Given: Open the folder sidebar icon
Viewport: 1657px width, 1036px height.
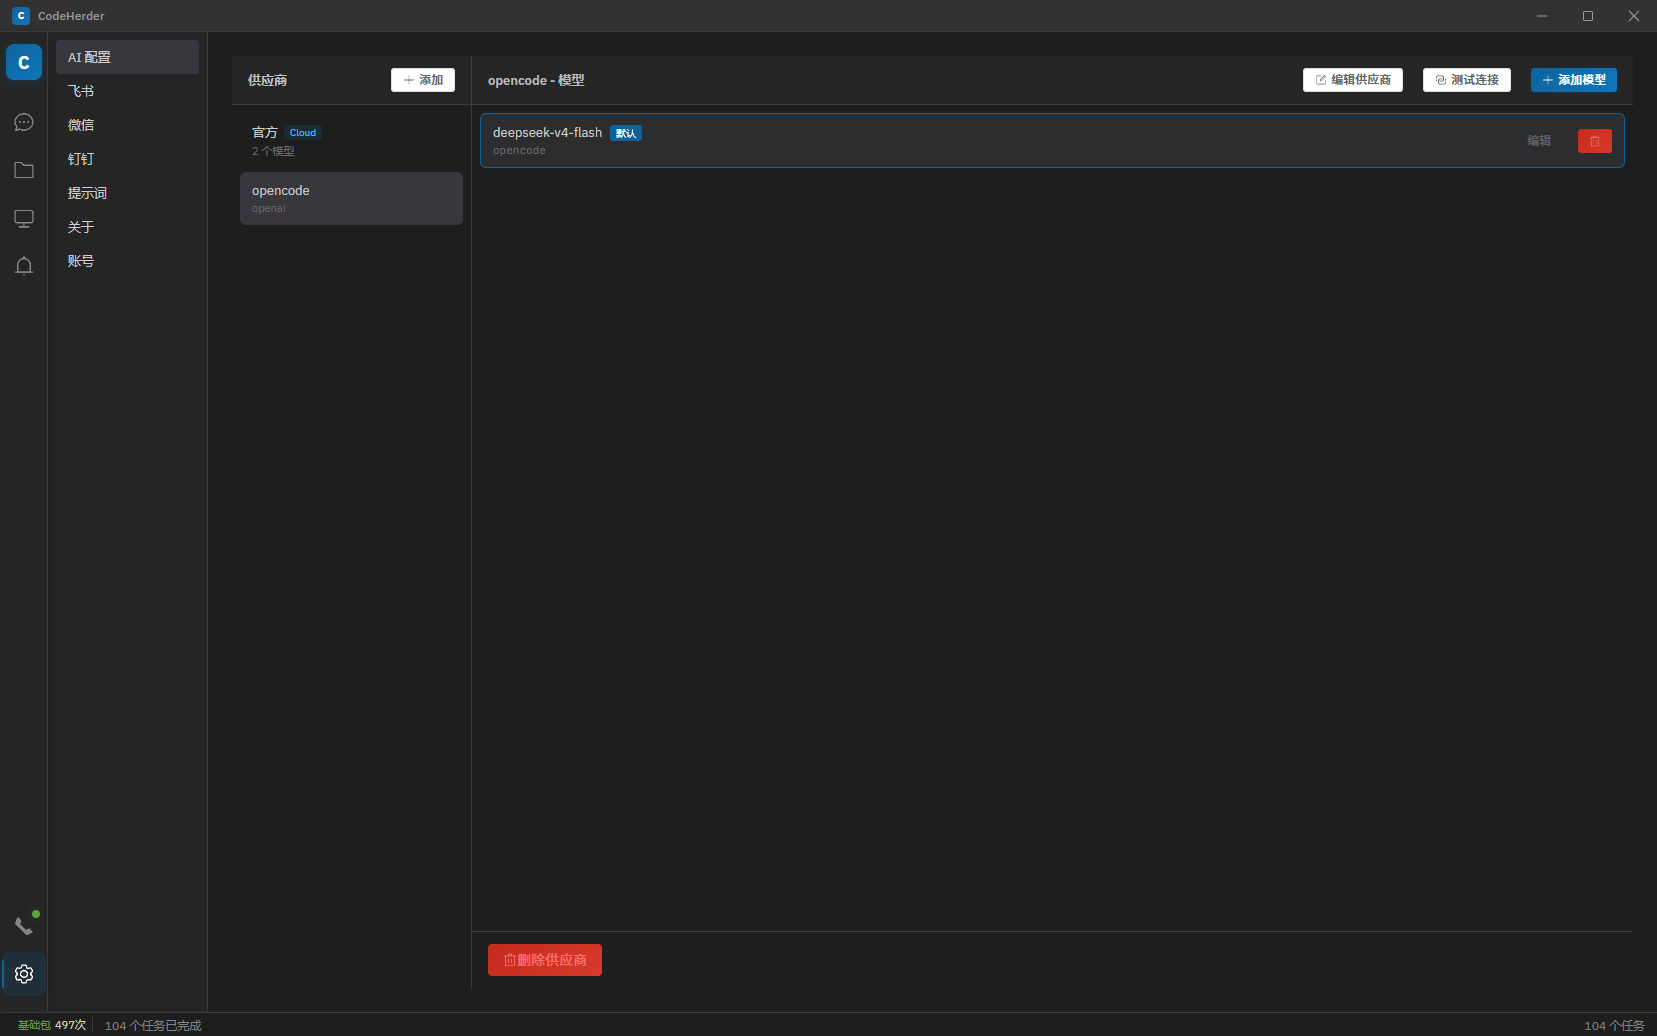Looking at the screenshot, I should (x=24, y=170).
